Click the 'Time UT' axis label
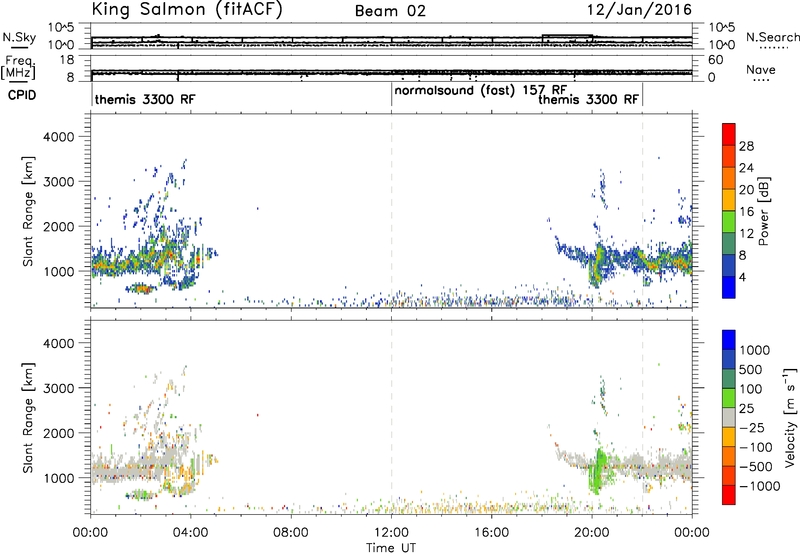Screen dimensions: 800x554 coord(391,548)
